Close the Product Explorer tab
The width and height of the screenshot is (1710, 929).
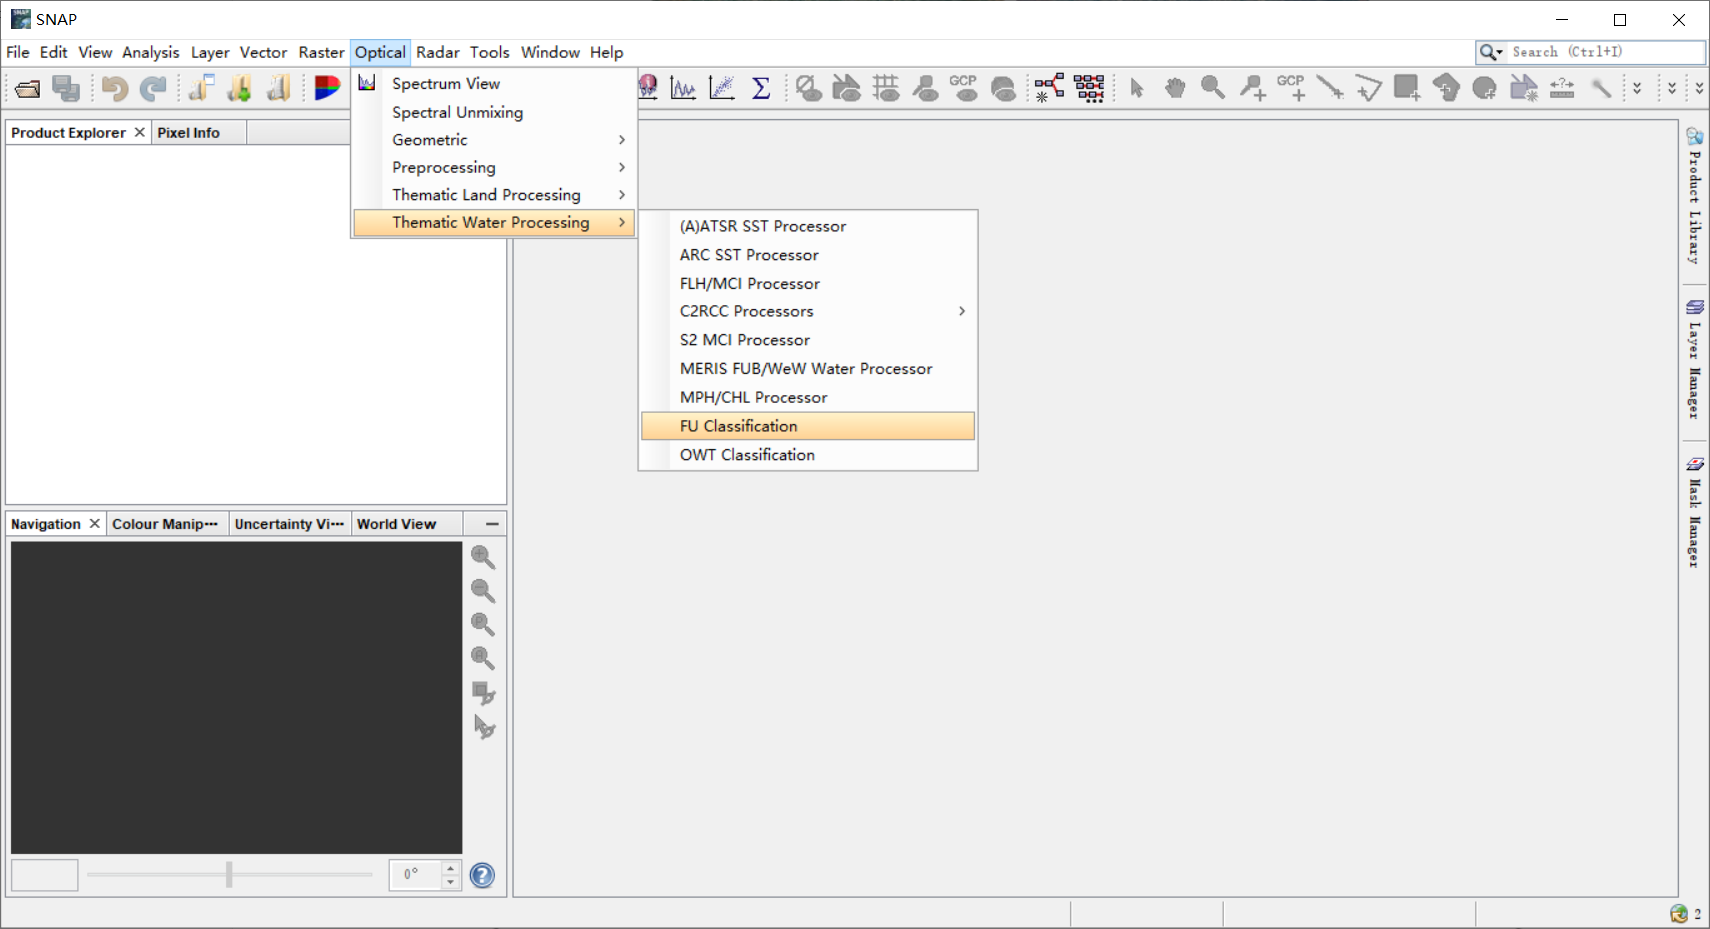(x=139, y=132)
